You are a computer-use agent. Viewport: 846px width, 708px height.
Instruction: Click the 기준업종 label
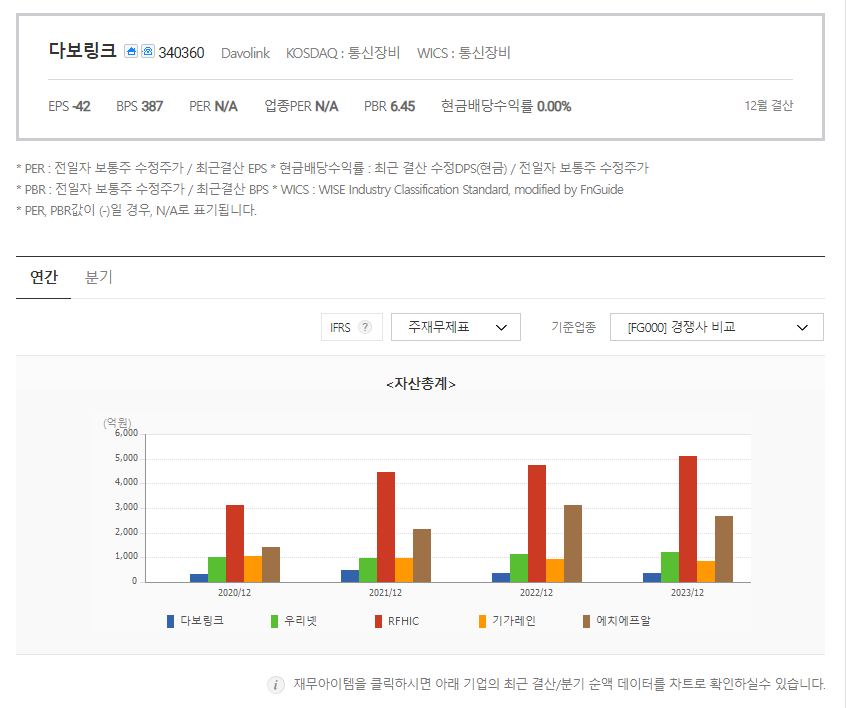point(574,327)
